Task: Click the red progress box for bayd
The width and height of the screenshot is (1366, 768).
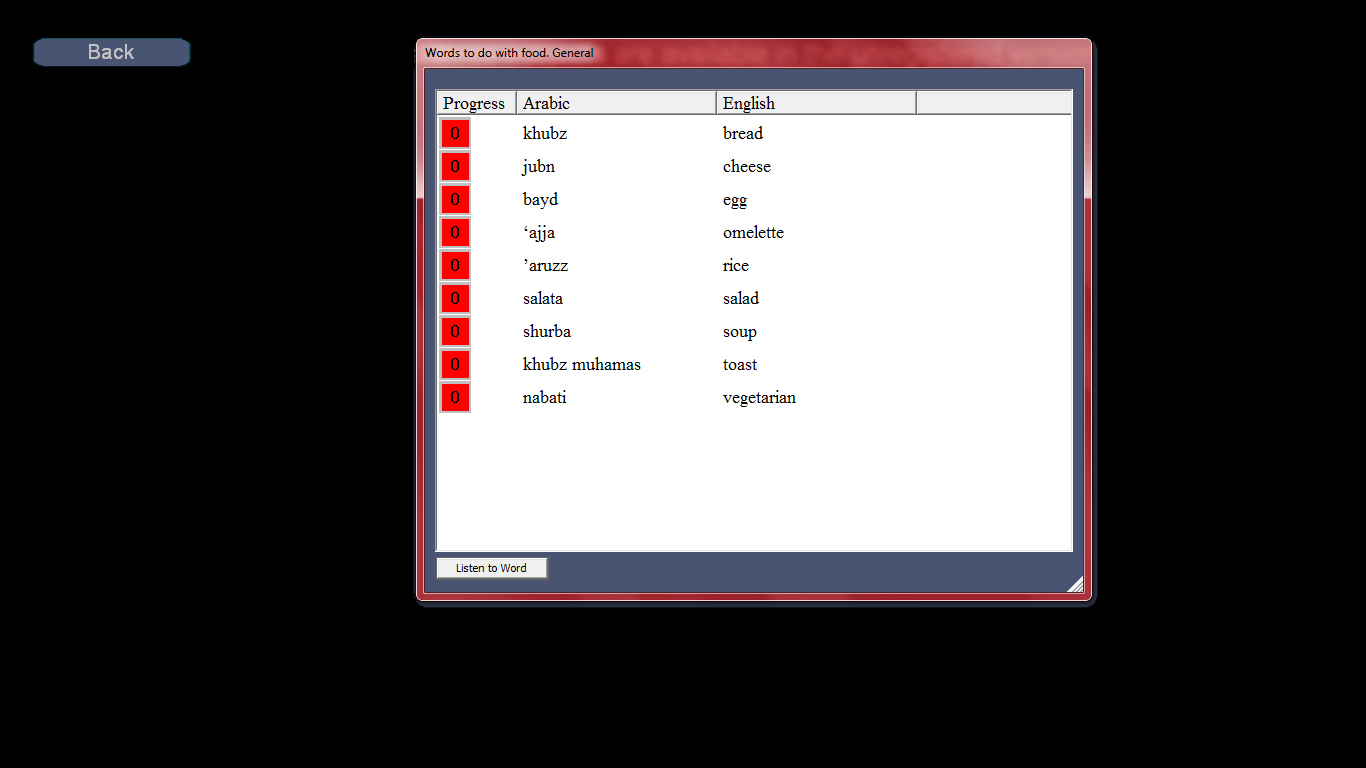Action: (455, 199)
